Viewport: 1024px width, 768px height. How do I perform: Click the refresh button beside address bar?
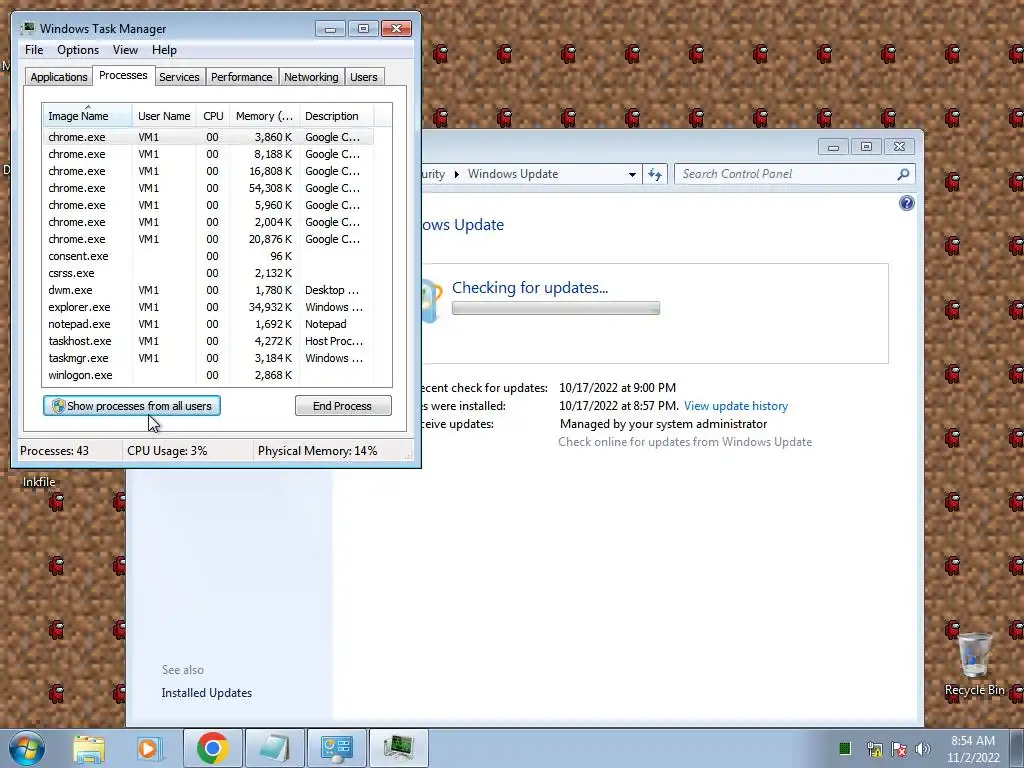point(655,174)
